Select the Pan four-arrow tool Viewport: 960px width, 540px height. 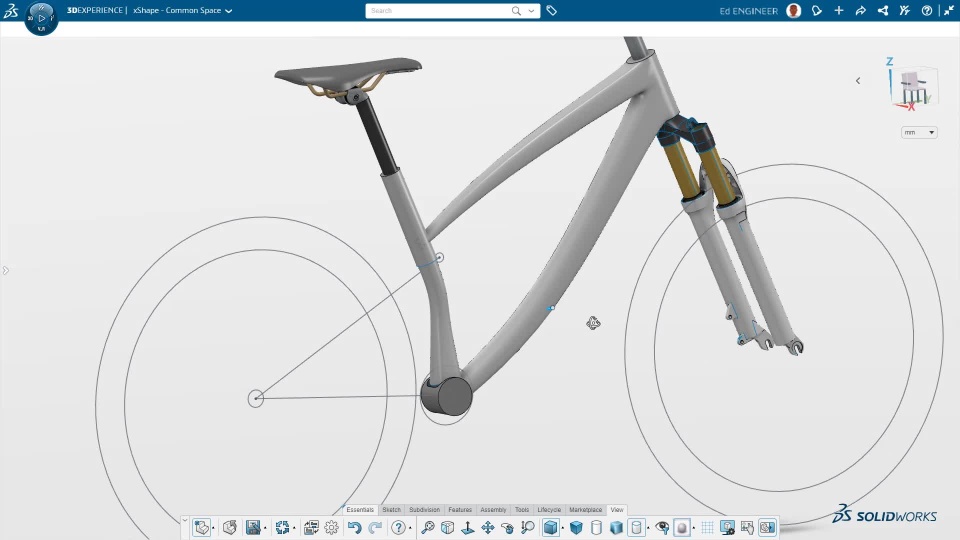pyautogui.click(x=487, y=527)
